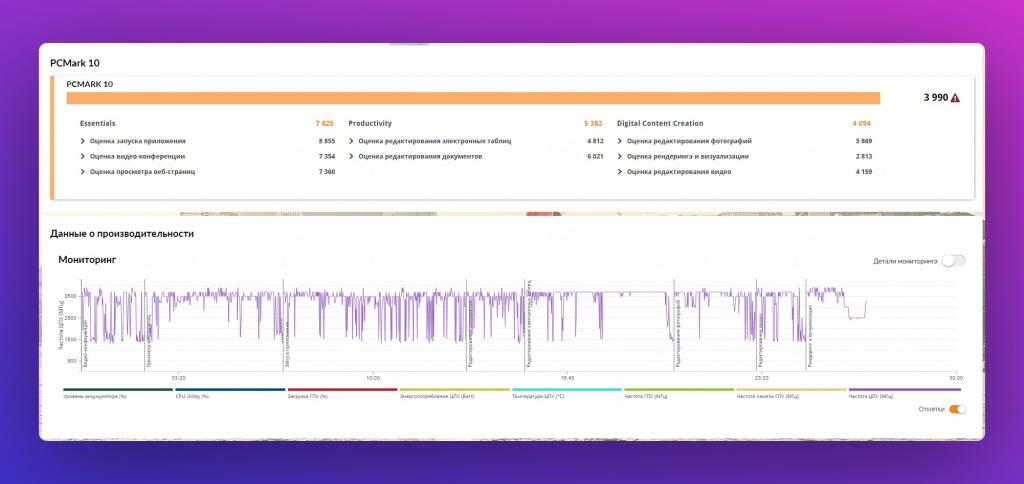Click the 10:00 time axis label

coord(373,378)
